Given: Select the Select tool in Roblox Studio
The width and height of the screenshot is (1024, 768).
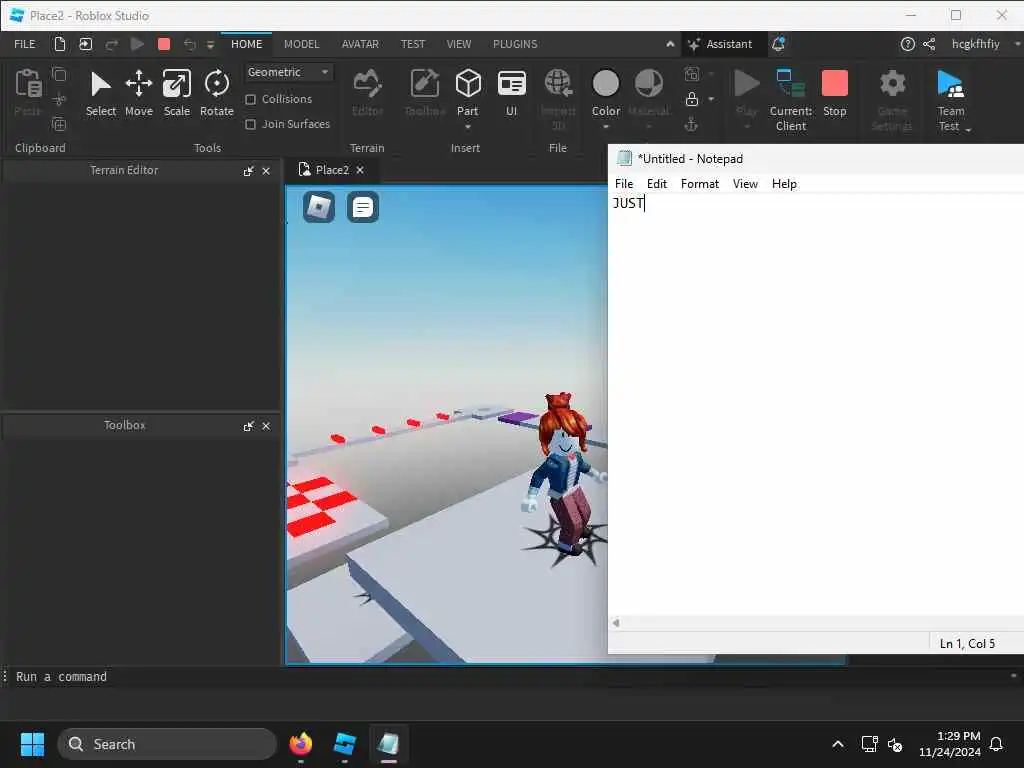Looking at the screenshot, I should tap(101, 94).
